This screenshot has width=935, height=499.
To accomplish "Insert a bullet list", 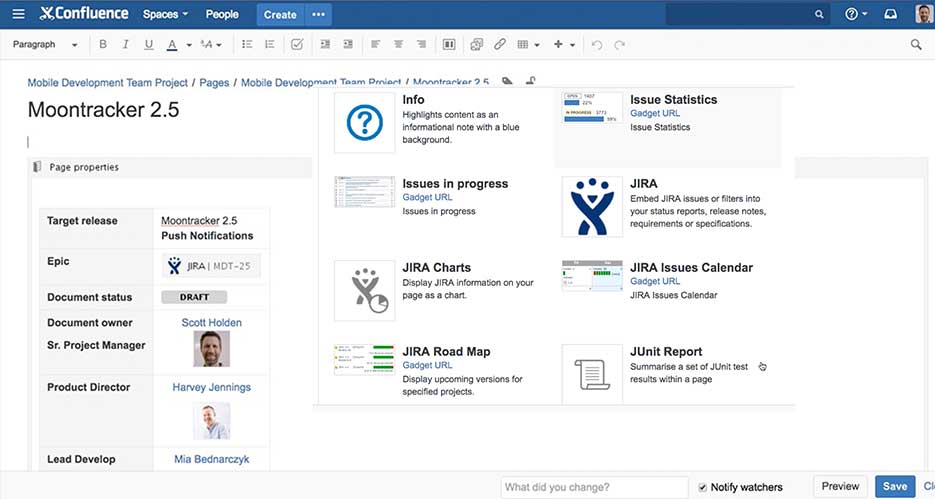I will [x=247, y=44].
